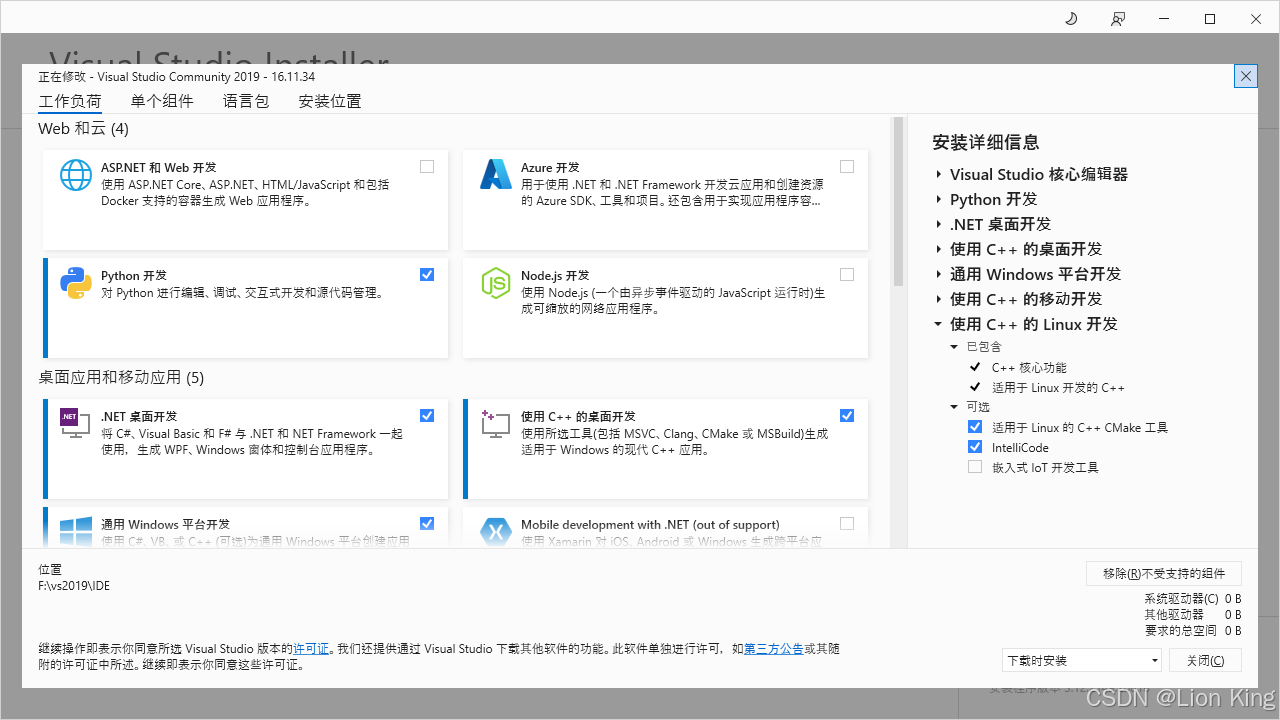Screen dimensions: 1280x720
Task: Expand .NET 桌面开发 in install details
Action: click(939, 224)
